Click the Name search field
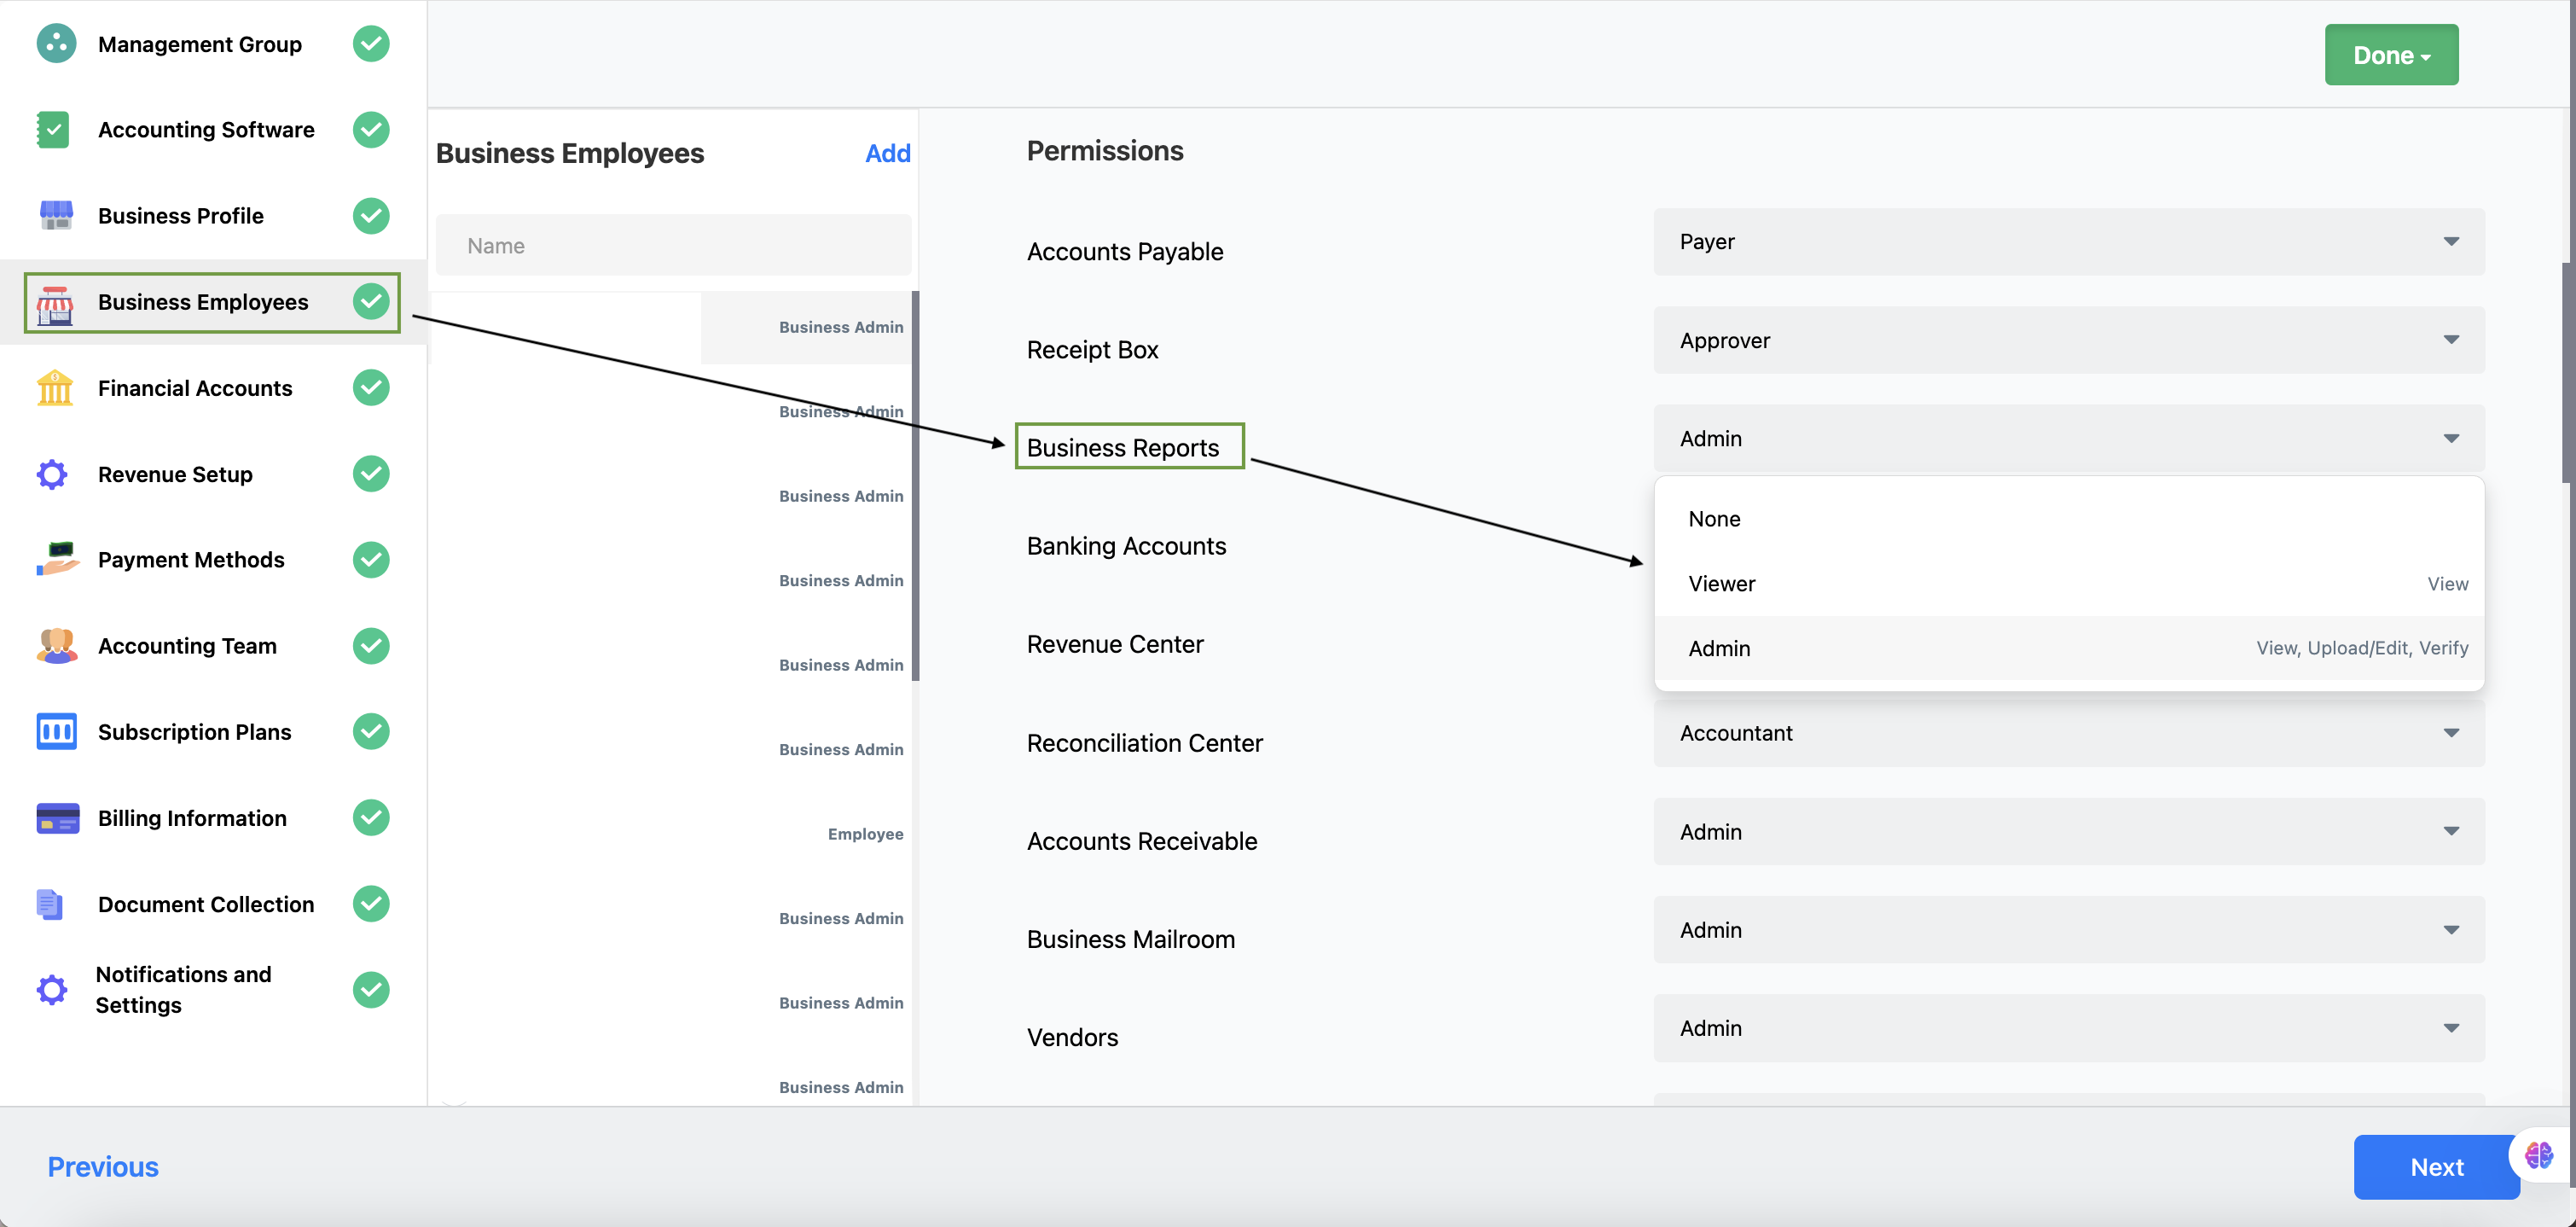 [673, 245]
